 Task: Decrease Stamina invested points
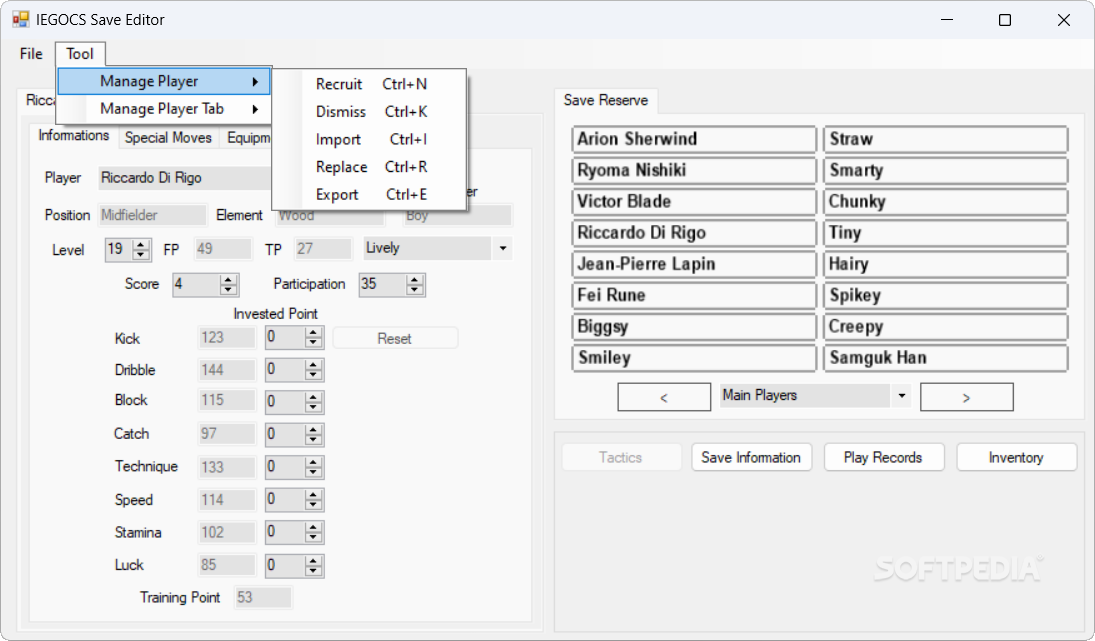pos(314,537)
